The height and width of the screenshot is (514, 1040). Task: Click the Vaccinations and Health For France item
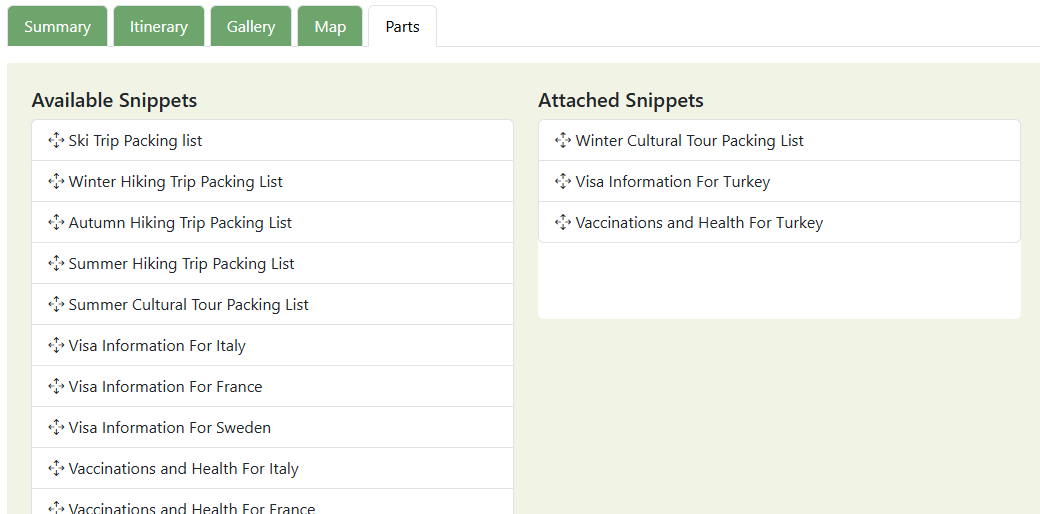click(191, 507)
